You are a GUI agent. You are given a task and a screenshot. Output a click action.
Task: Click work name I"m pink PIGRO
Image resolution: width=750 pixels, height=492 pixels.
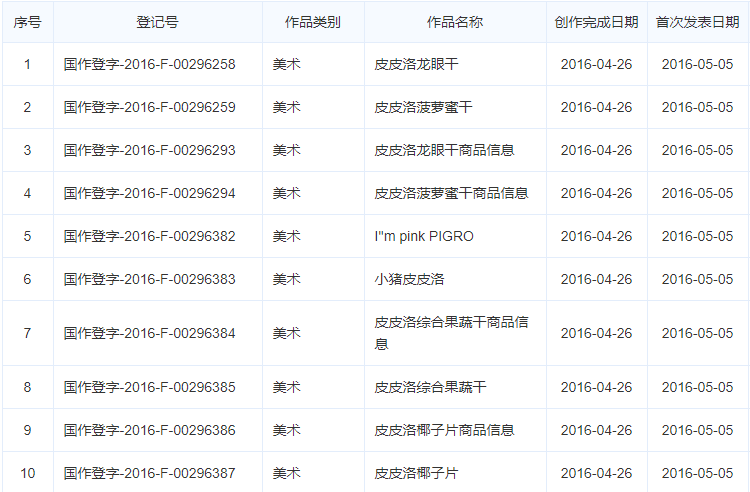point(424,236)
